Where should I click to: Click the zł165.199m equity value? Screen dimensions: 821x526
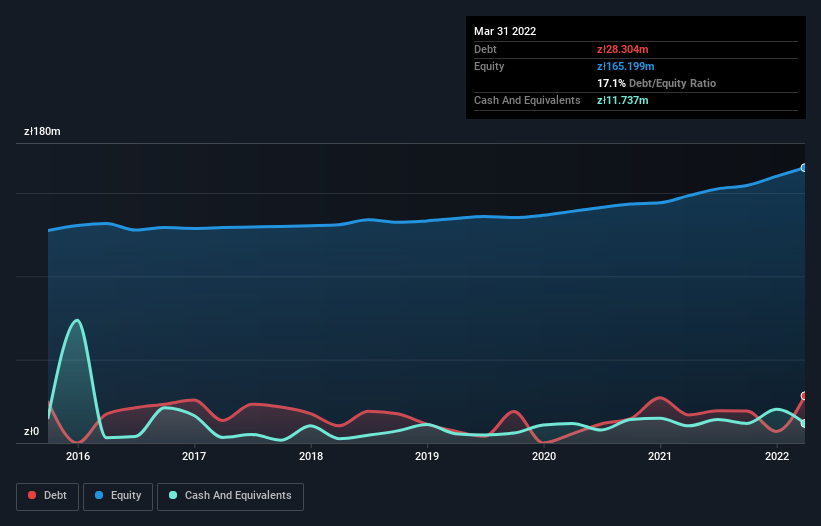[626, 66]
